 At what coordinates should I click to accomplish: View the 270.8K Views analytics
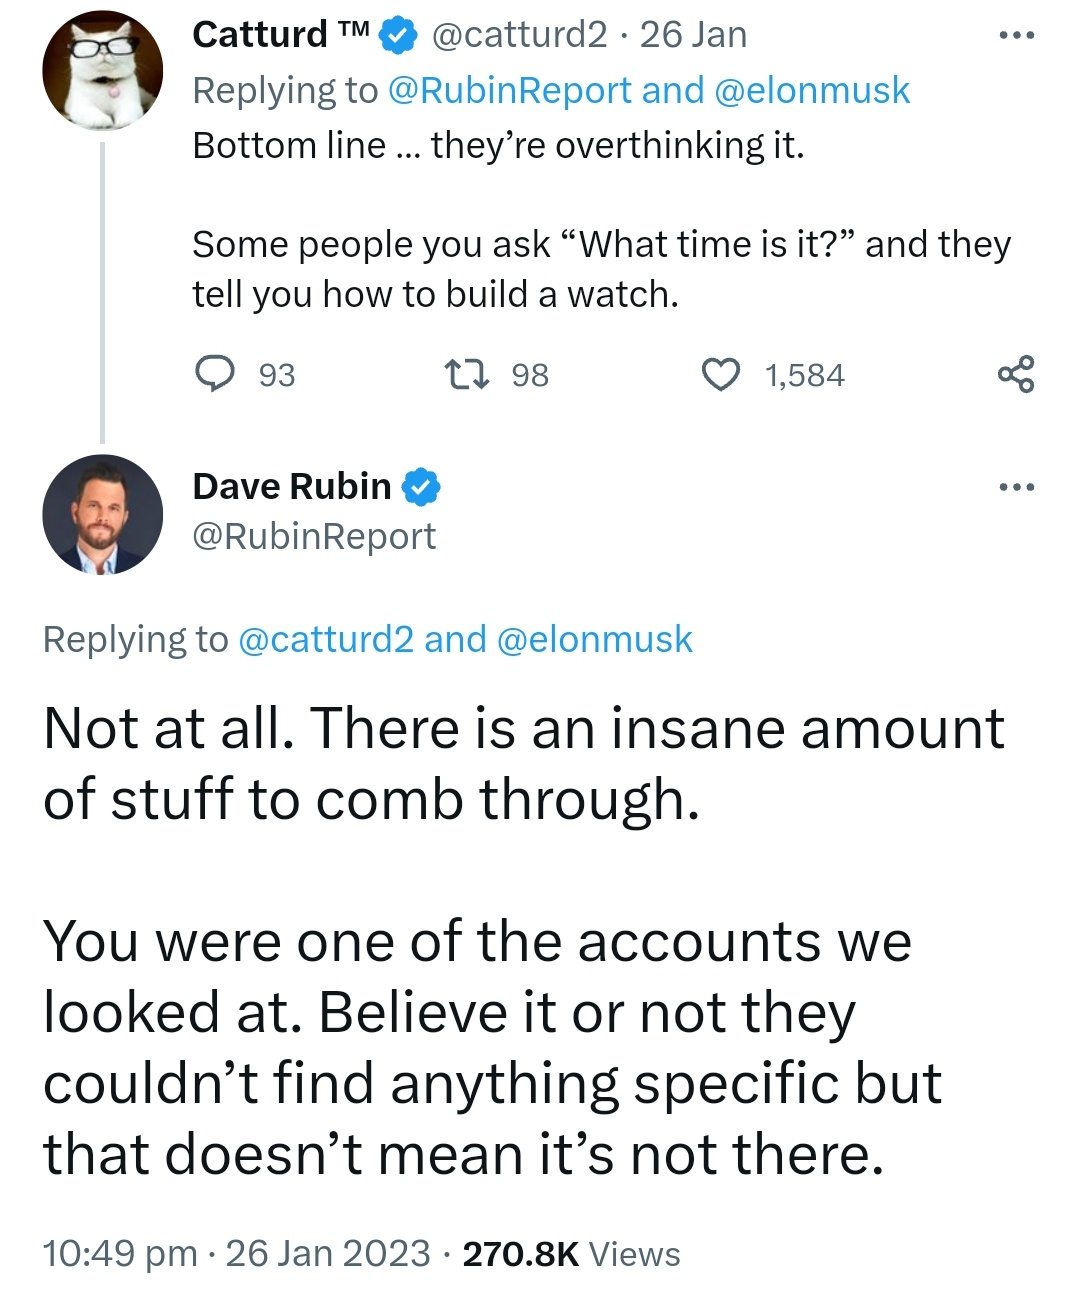571,1254
